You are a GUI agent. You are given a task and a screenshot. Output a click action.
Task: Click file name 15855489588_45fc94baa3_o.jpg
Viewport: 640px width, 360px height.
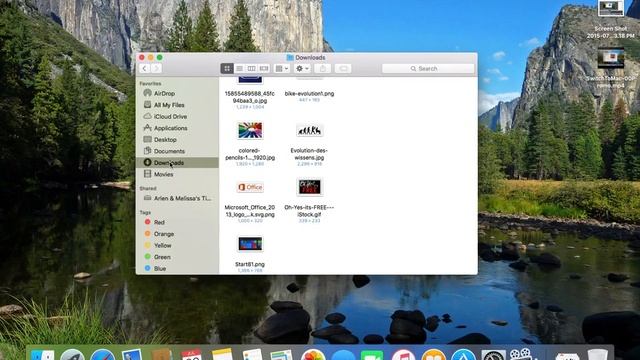(250, 97)
